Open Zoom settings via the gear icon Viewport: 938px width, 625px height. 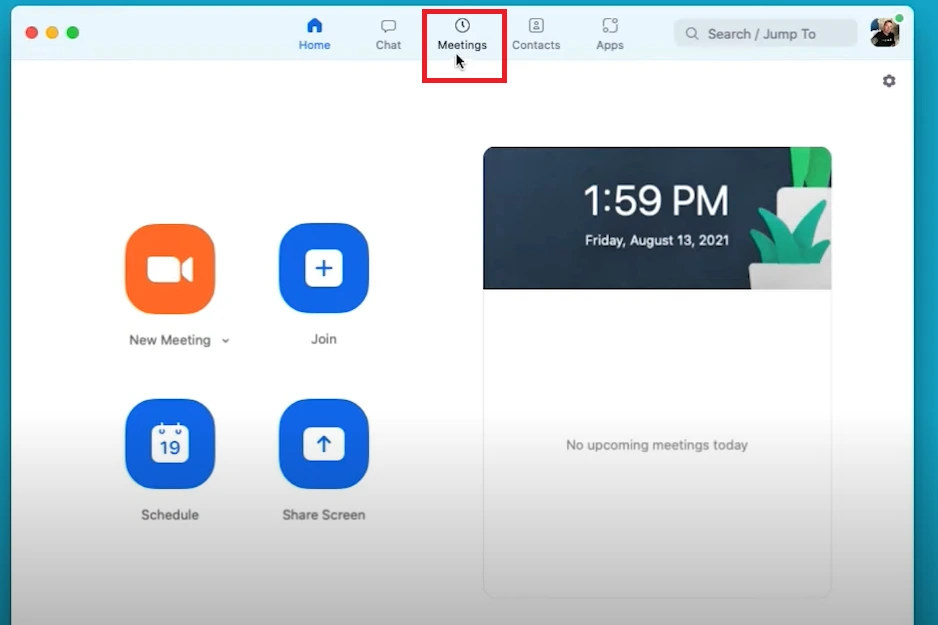[x=888, y=81]
